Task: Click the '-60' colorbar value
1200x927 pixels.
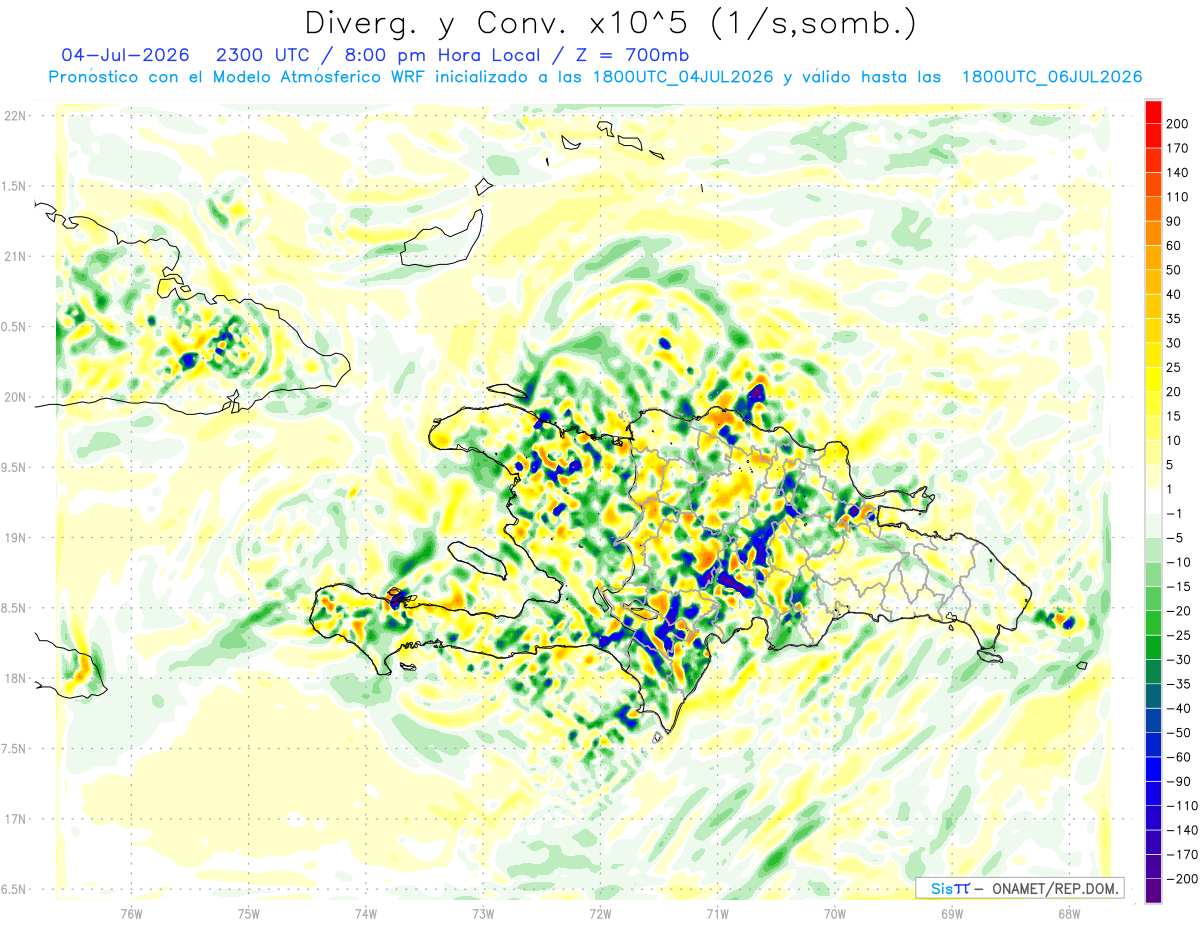Action: tap(1178, 757)
